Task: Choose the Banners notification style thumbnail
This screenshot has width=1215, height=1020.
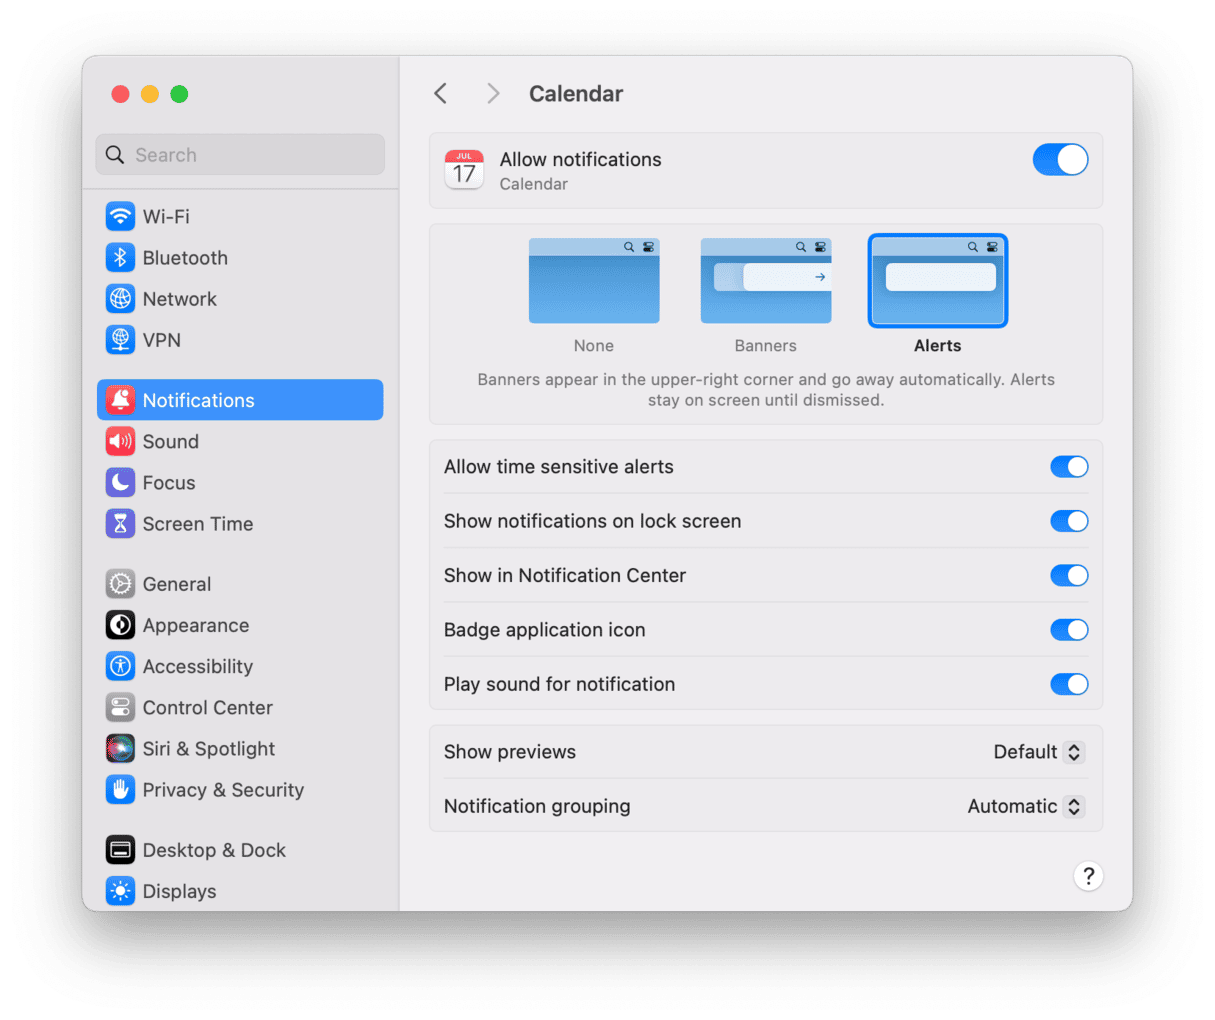Action: coord(765,281)
